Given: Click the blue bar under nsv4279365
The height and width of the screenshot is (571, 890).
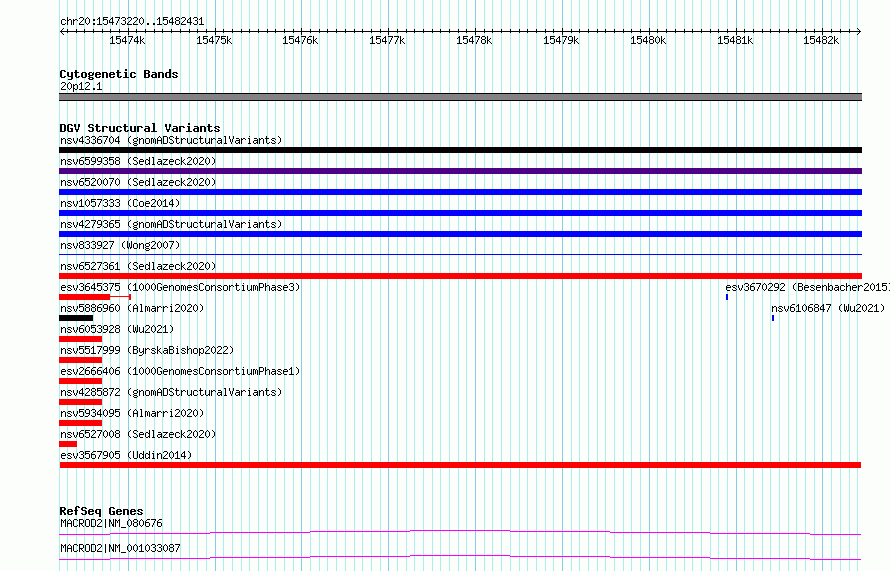Looking at the screenshot, I should pyautogui.click(x=460, y=234).
